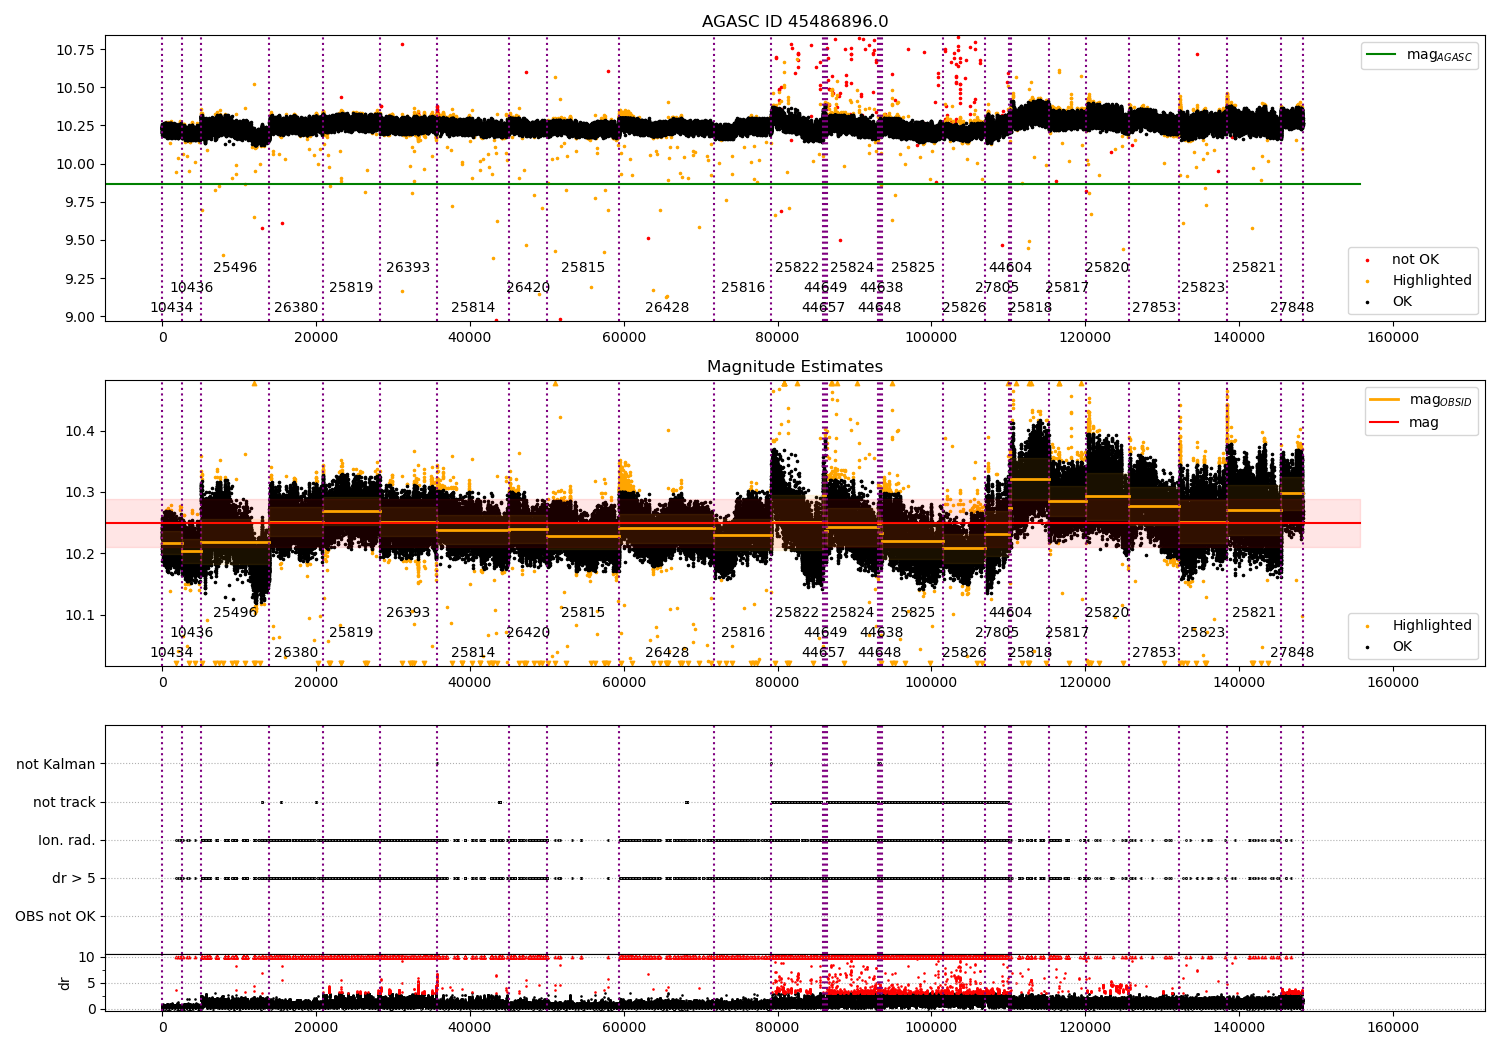Click OBSID label 25819 in Magnitude Estimates plot
Screen dimensions: 1500x1050
[x=351, y=633]
